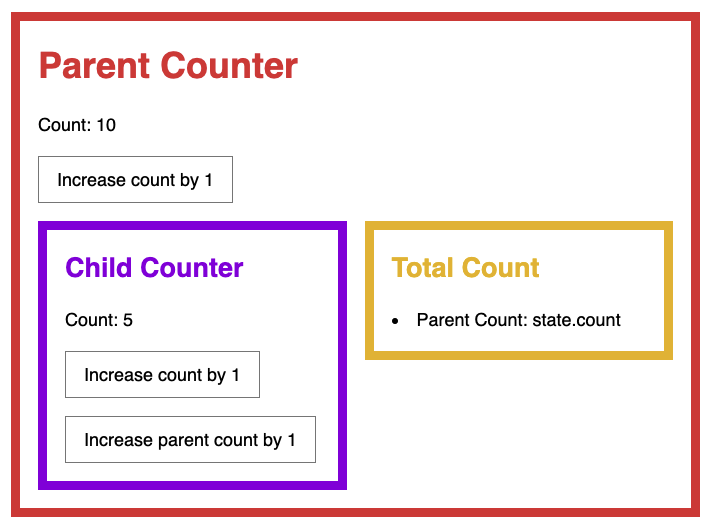Click the word "Child" in the purple heading
This screenshot has width=712, height=527.
98,268
